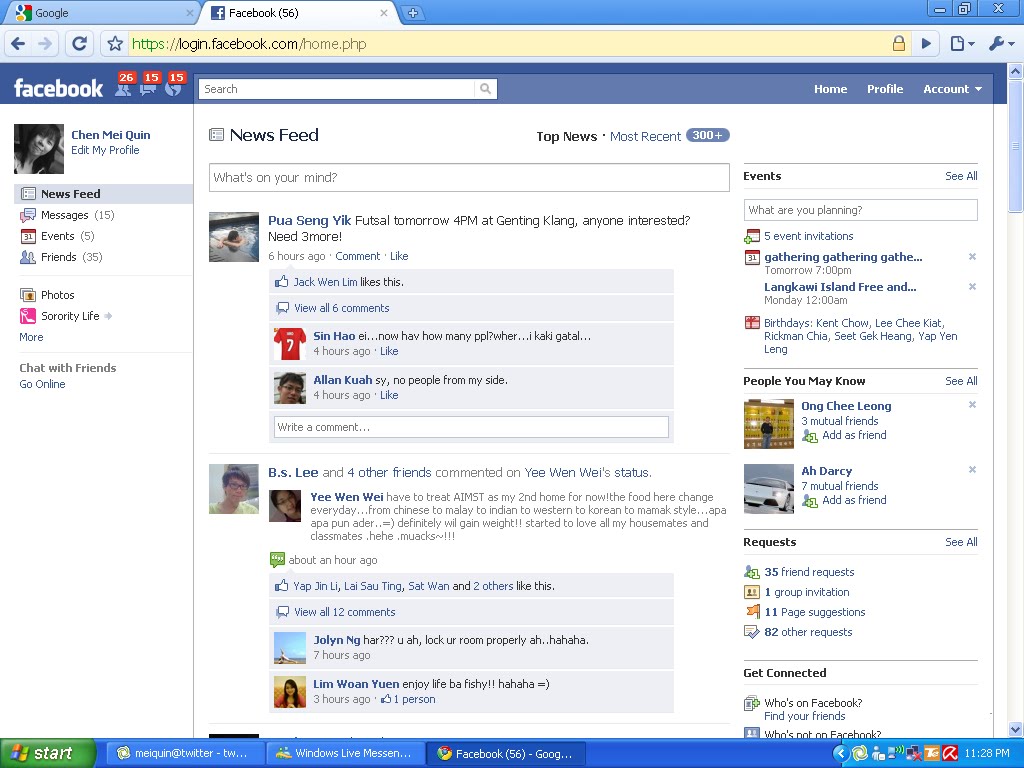Click the What are you planning field

pos(860,210)
